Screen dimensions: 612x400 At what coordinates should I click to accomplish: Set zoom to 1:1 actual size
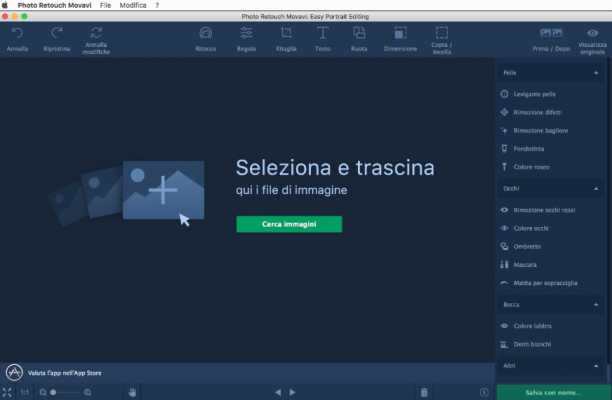click(25, 392)
